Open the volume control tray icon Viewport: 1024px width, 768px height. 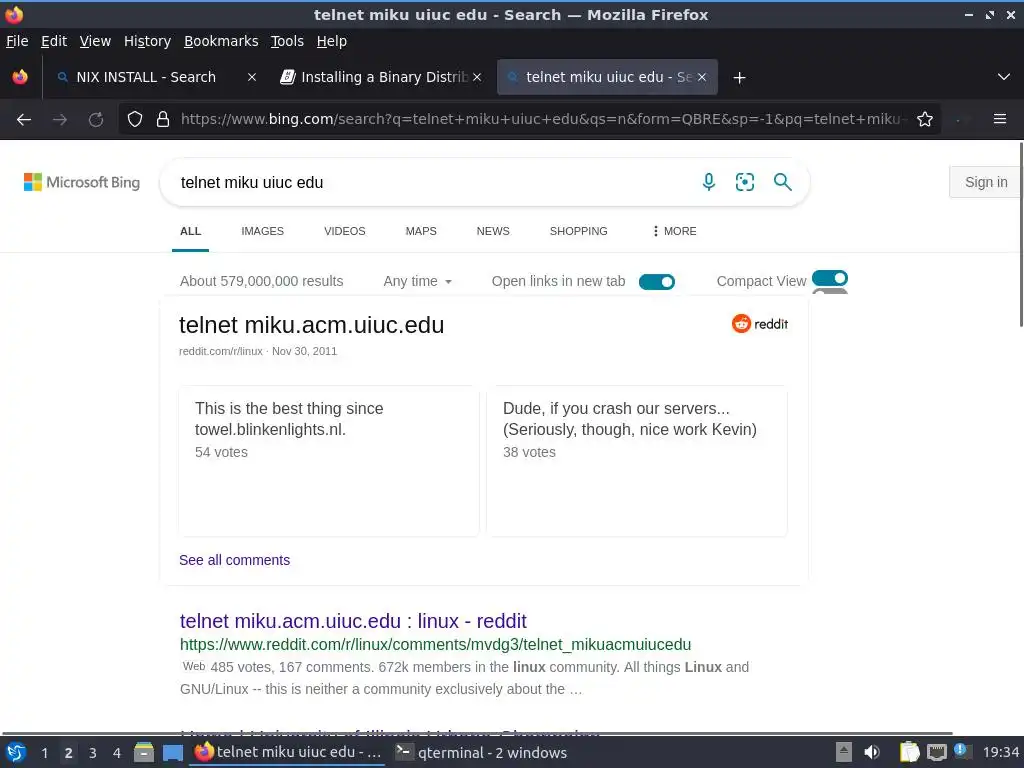click(x=872, y=753)
